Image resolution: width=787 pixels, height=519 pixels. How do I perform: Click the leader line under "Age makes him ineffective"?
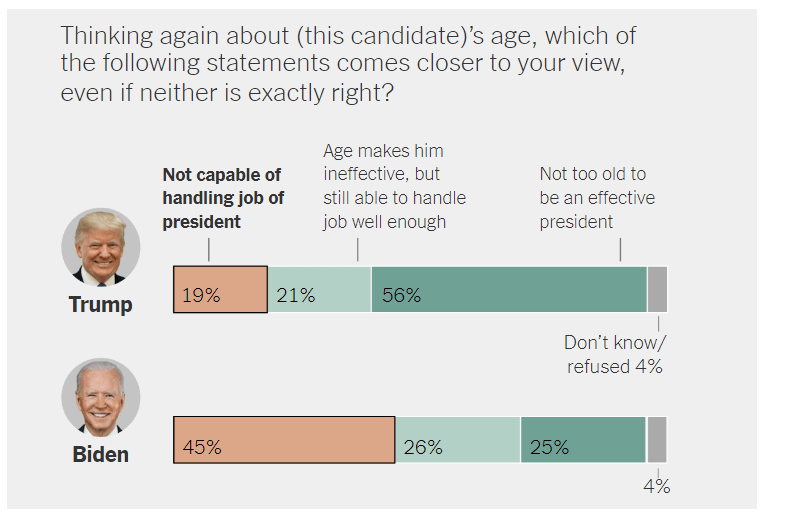(358, 249)
